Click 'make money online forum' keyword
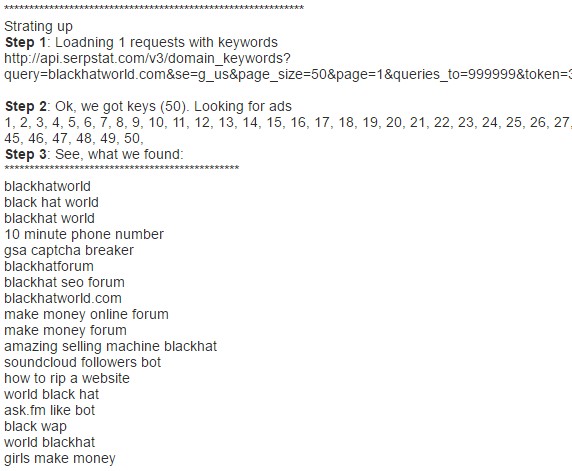This screenshot has width=572, height=471. point(86,314)
